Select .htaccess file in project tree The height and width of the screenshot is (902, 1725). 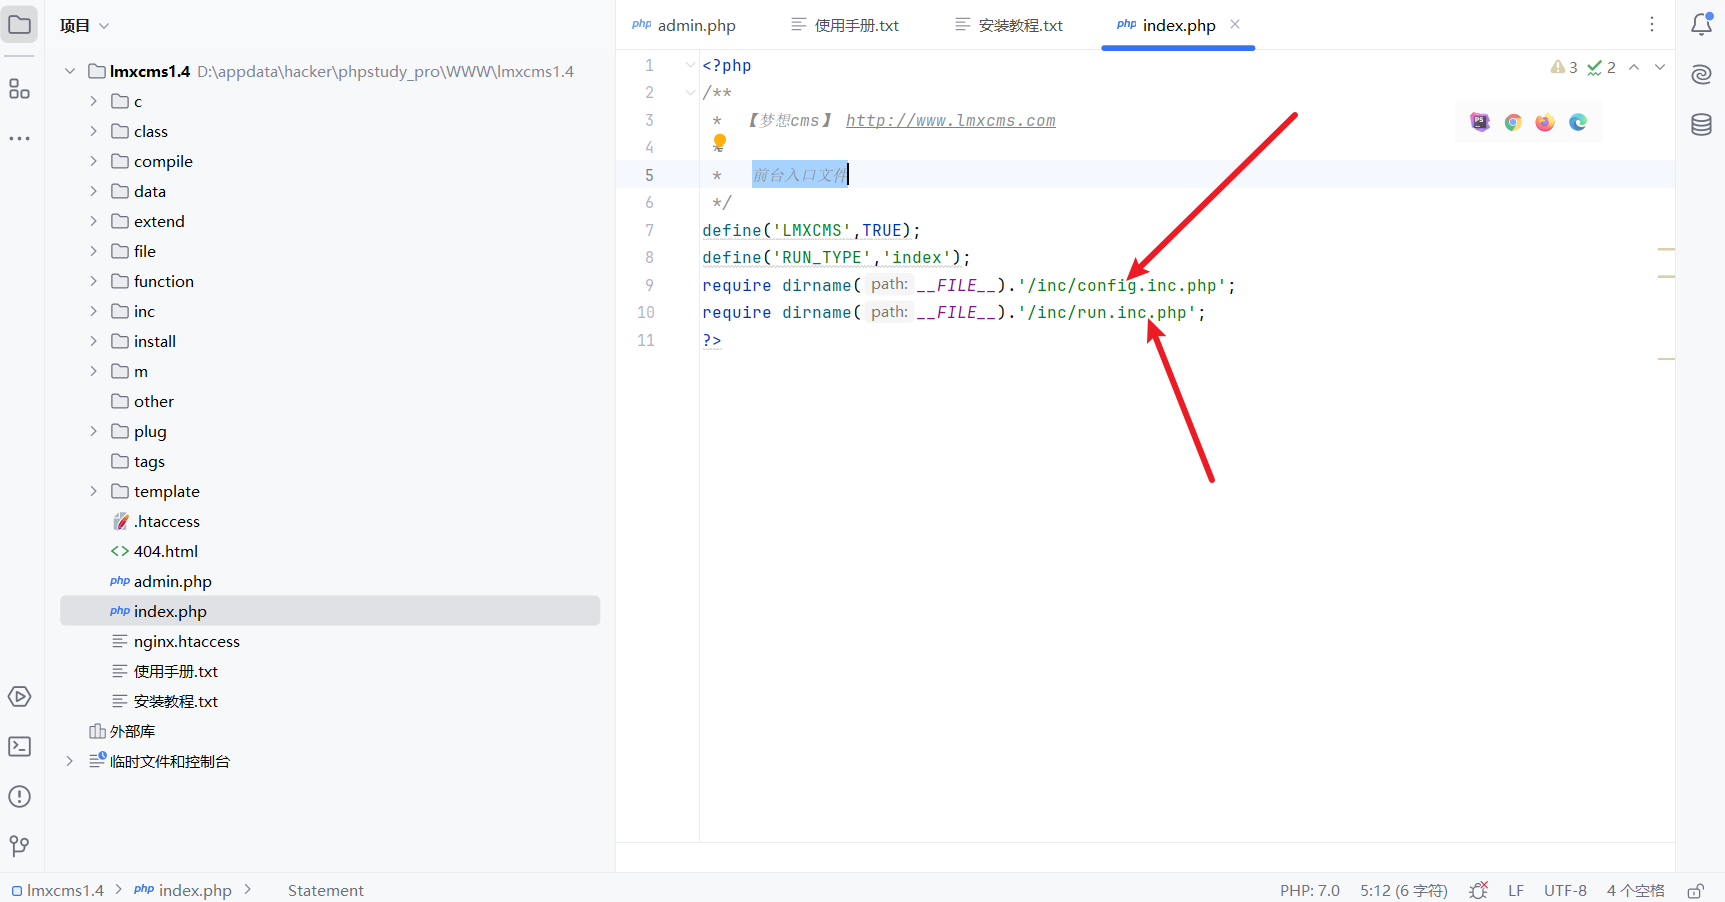pos(166,521)
